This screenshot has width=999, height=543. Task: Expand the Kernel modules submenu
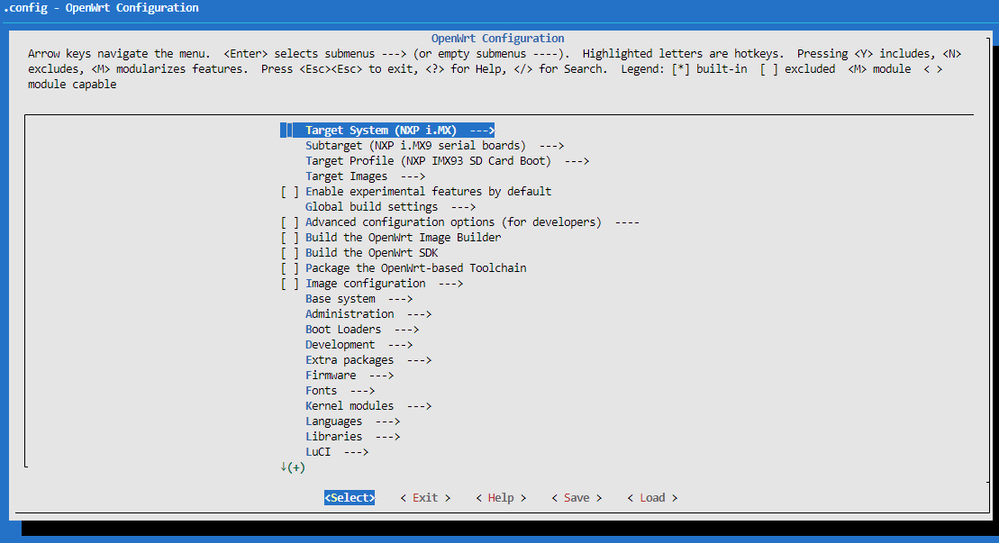pyautogui.click(x=368, y=405)
